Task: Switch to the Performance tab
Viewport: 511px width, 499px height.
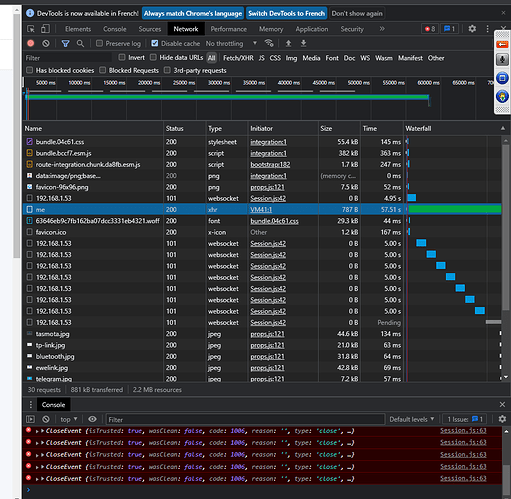Action: point(229,29)
